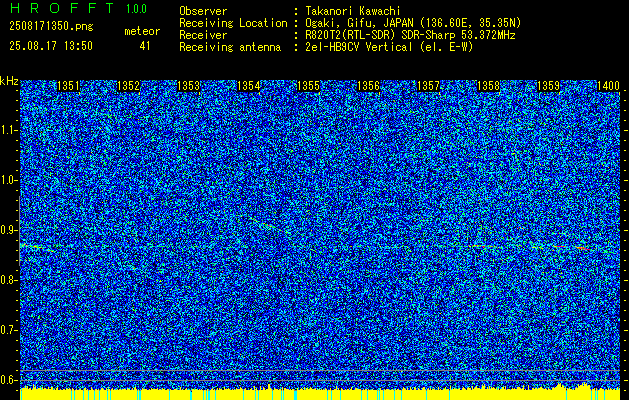Click the 1356 time marker
The width and height of the screenshot is (629, 400).
368,86
